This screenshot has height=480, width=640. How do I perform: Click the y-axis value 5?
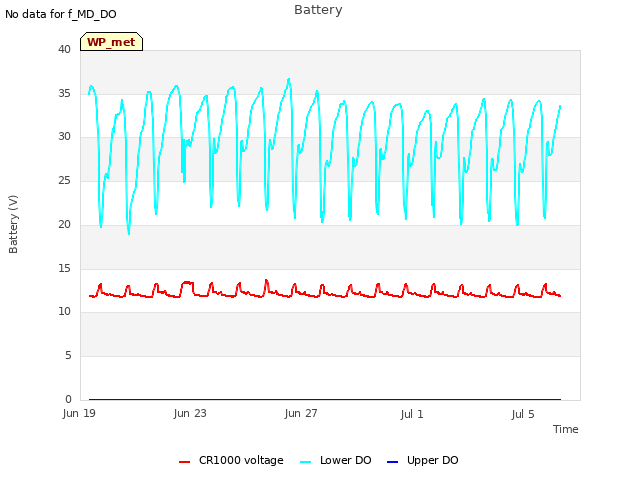(68, 356)
